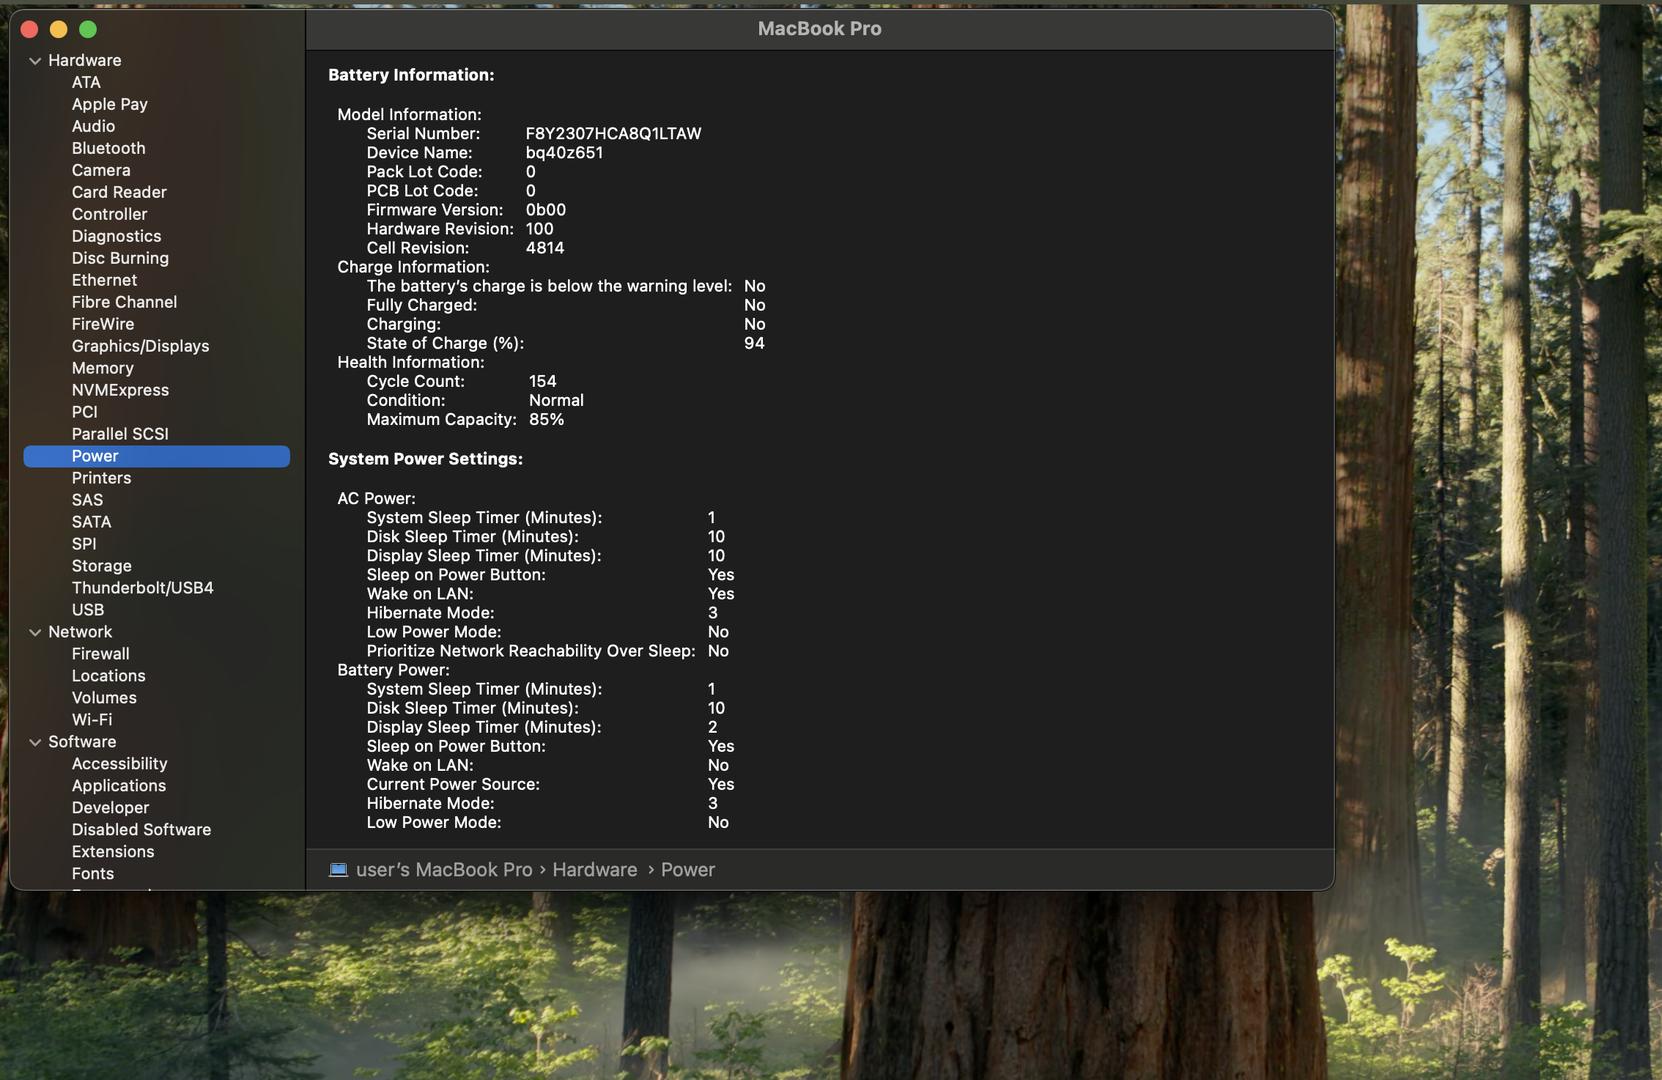This screenshot has height=1080, width=1662.
Task: Minimize window with yellow button
Action: click(x=58, y=29)
